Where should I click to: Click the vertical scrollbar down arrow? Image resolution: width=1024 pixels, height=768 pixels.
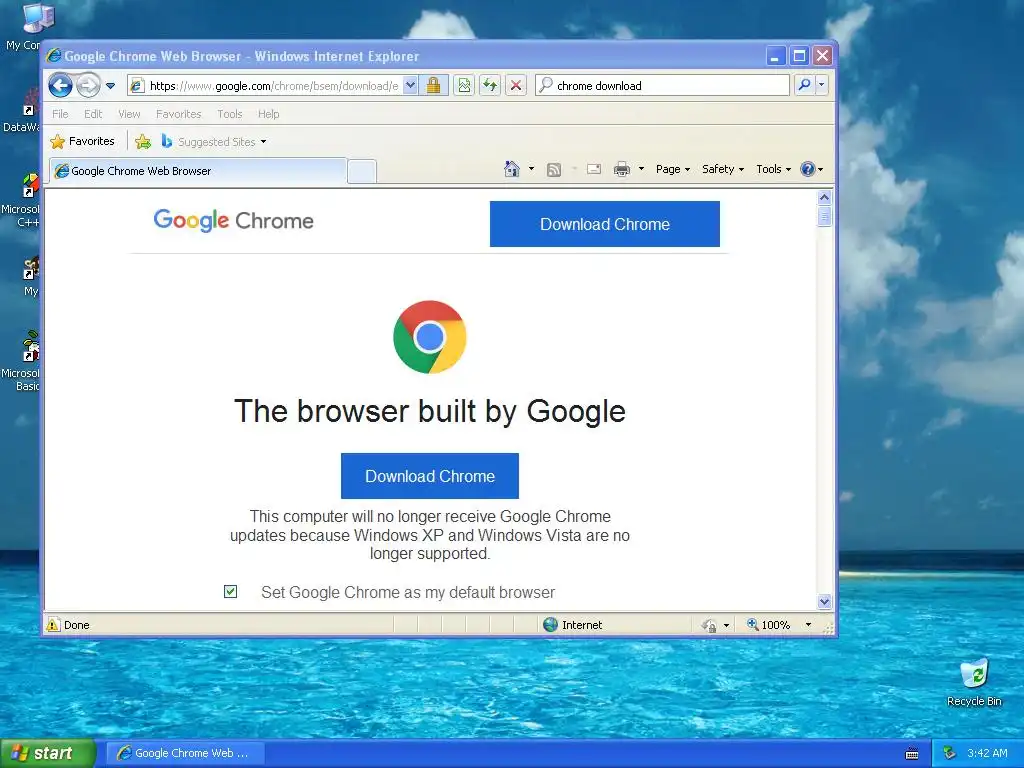pyautogui.click(x=824, y=601)
